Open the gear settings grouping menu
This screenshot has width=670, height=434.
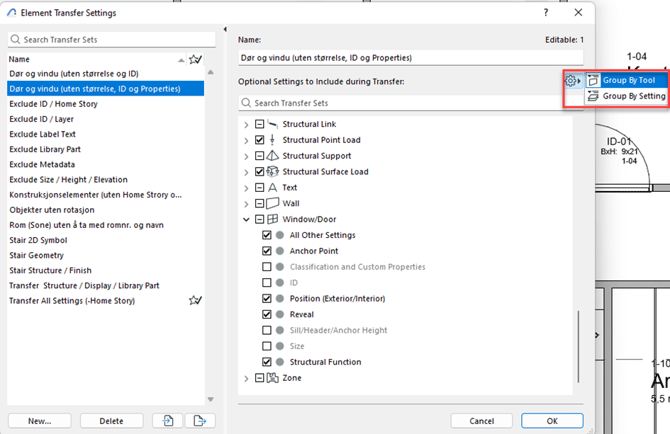click(572, 81)
